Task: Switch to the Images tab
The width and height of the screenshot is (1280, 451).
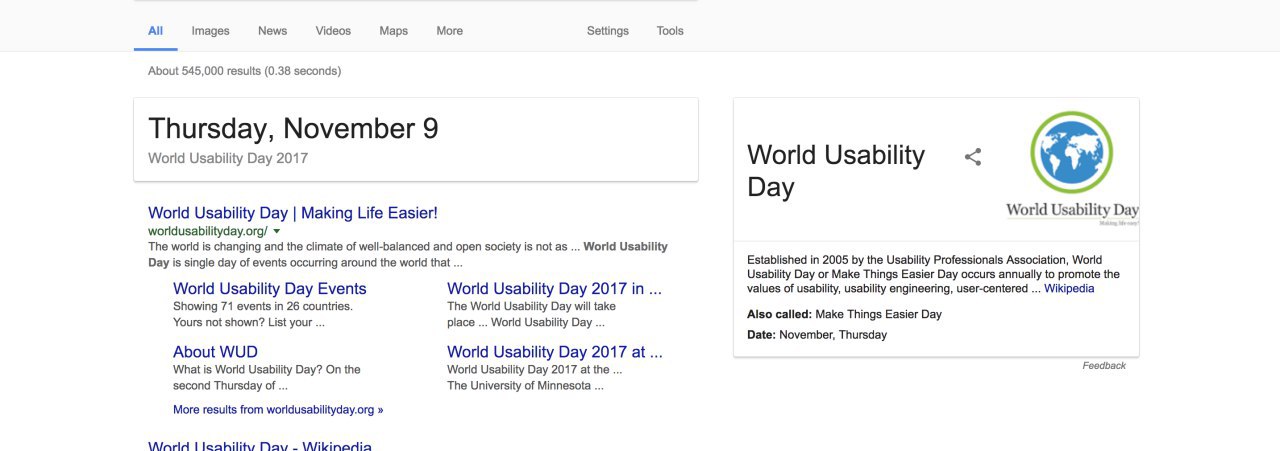Action: (x=210, y=31)
